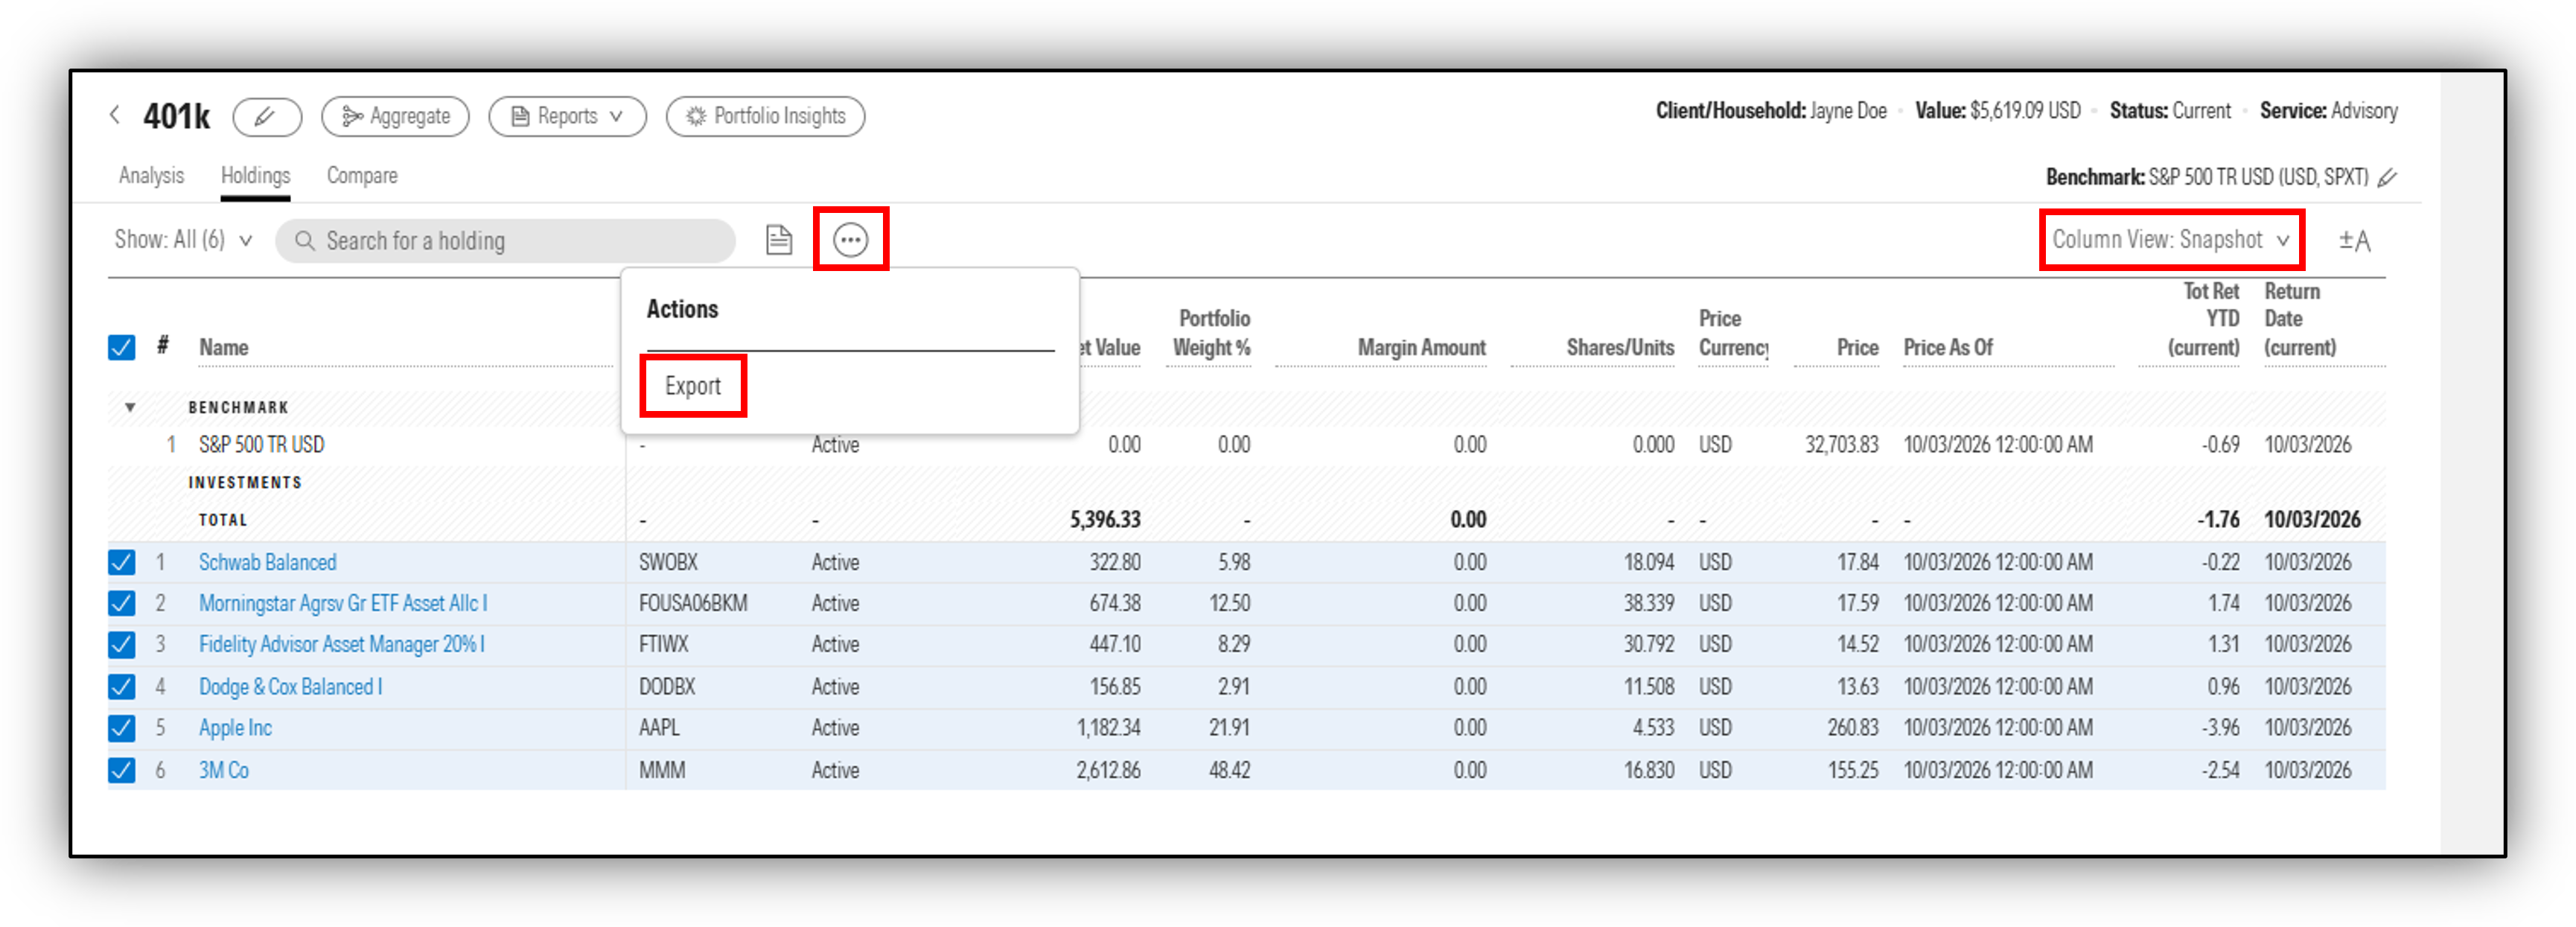Sort by Return Date (current) header
2576x927 pixels.
tap(2300, 319)
